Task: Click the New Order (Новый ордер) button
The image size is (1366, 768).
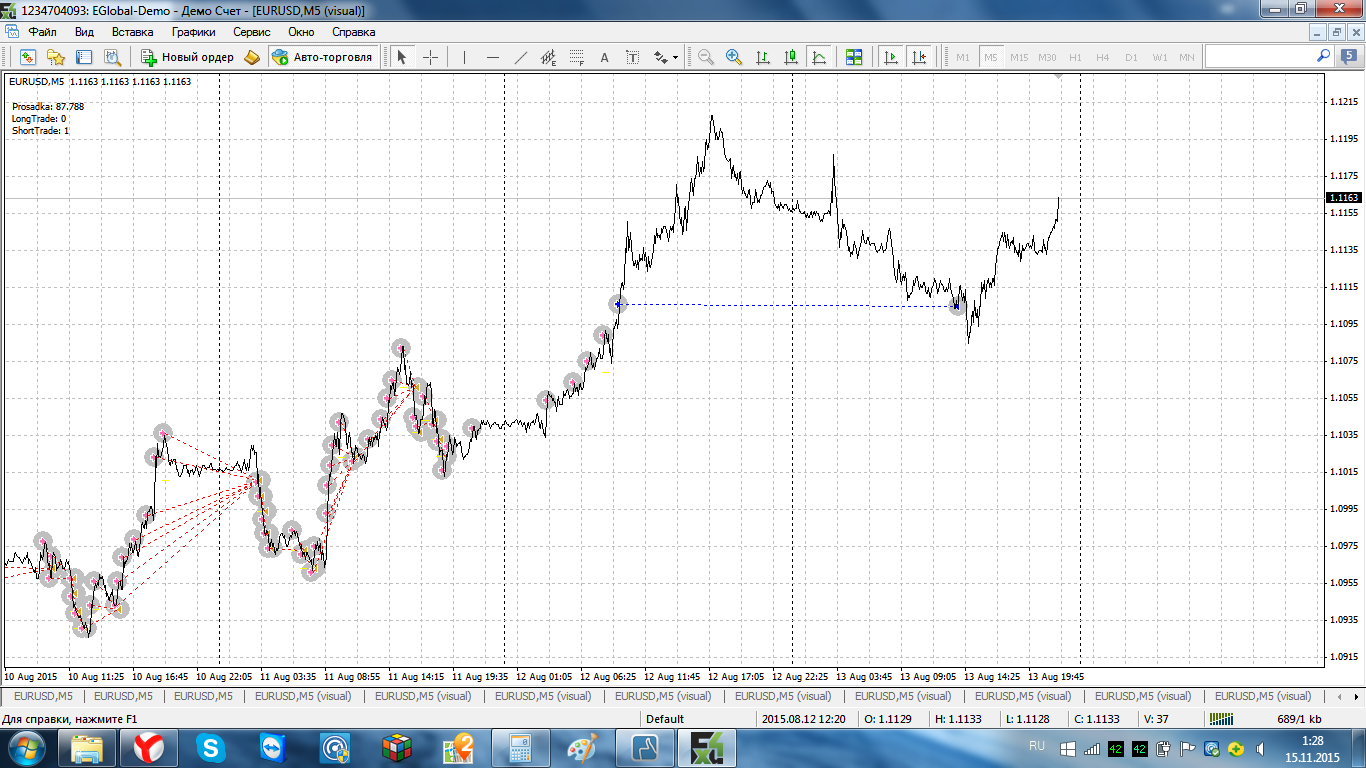Action: (x=188, y=57)
